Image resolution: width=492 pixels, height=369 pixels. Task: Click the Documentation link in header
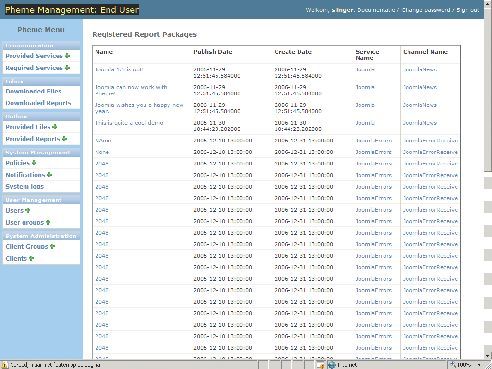click(376, 10)
